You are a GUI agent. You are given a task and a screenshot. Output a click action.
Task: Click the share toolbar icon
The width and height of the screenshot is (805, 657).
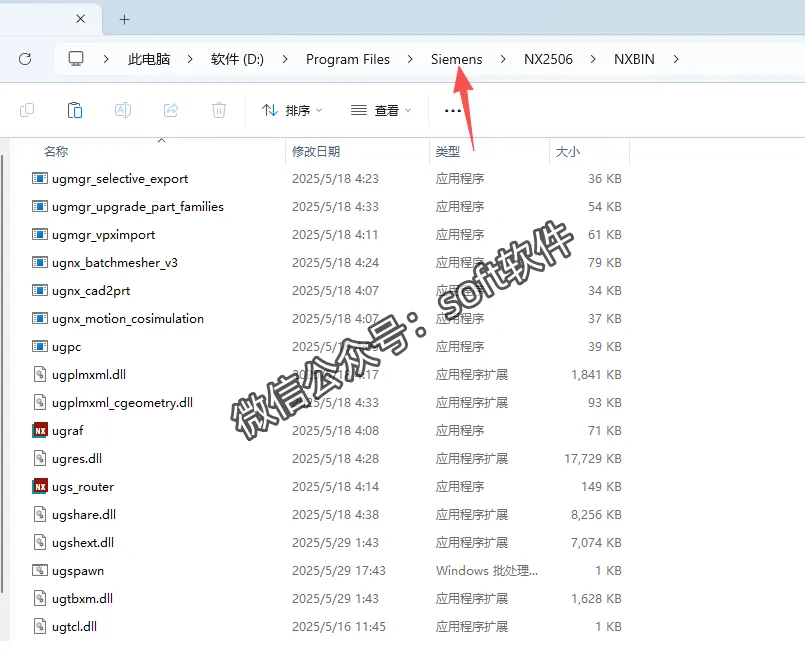pyautogui.click(x=171, y=110)
